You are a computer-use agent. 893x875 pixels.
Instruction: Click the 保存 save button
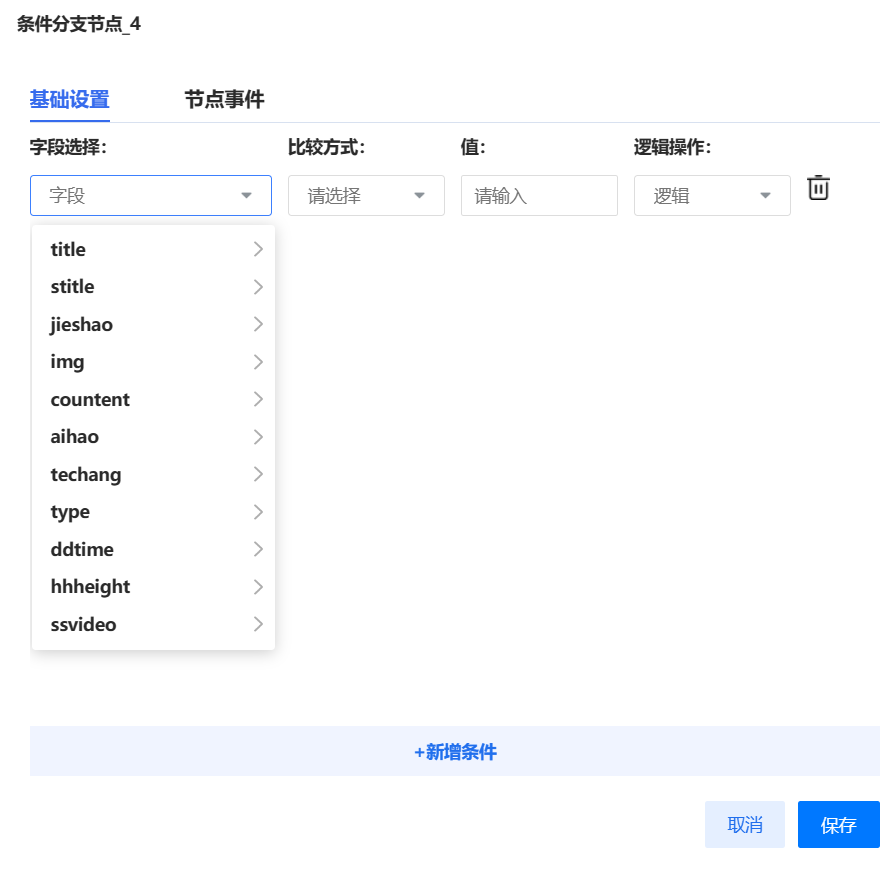[838, 825]
